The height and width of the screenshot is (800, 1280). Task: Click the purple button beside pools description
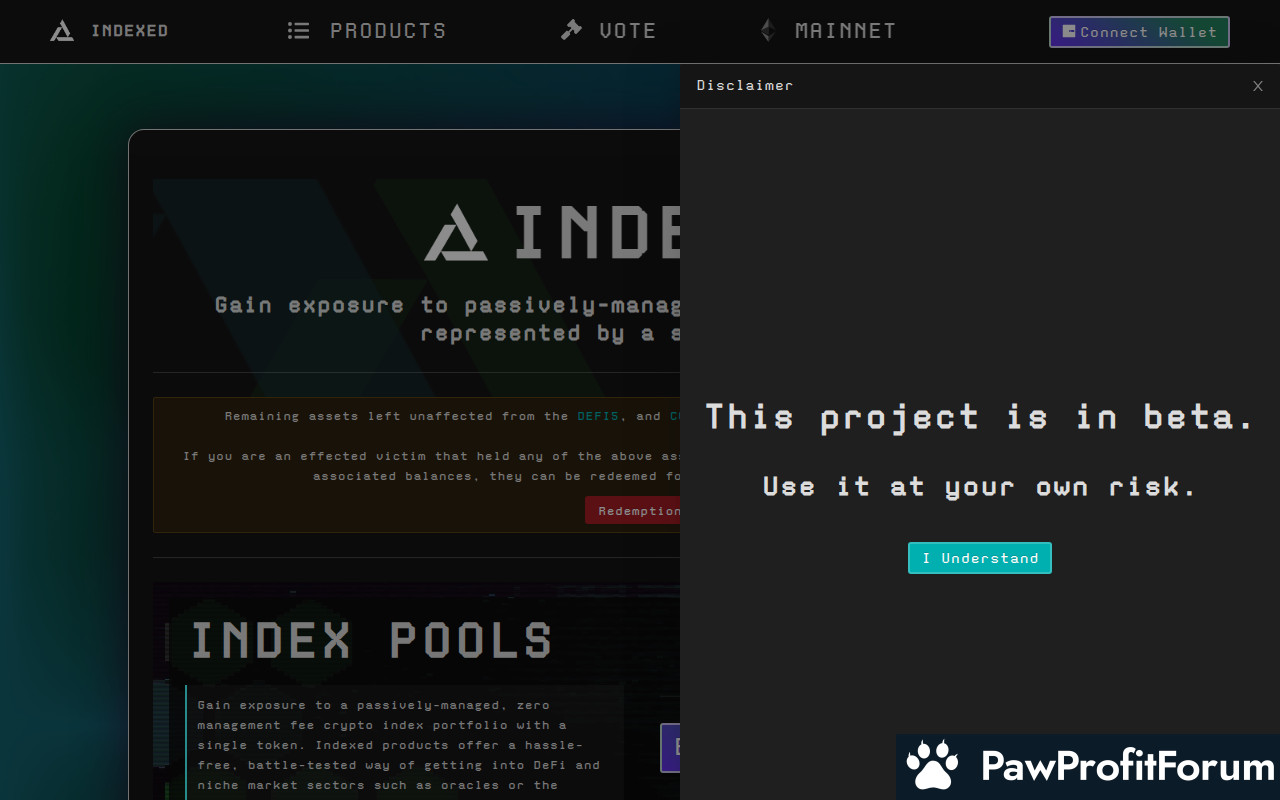point(670,748)
